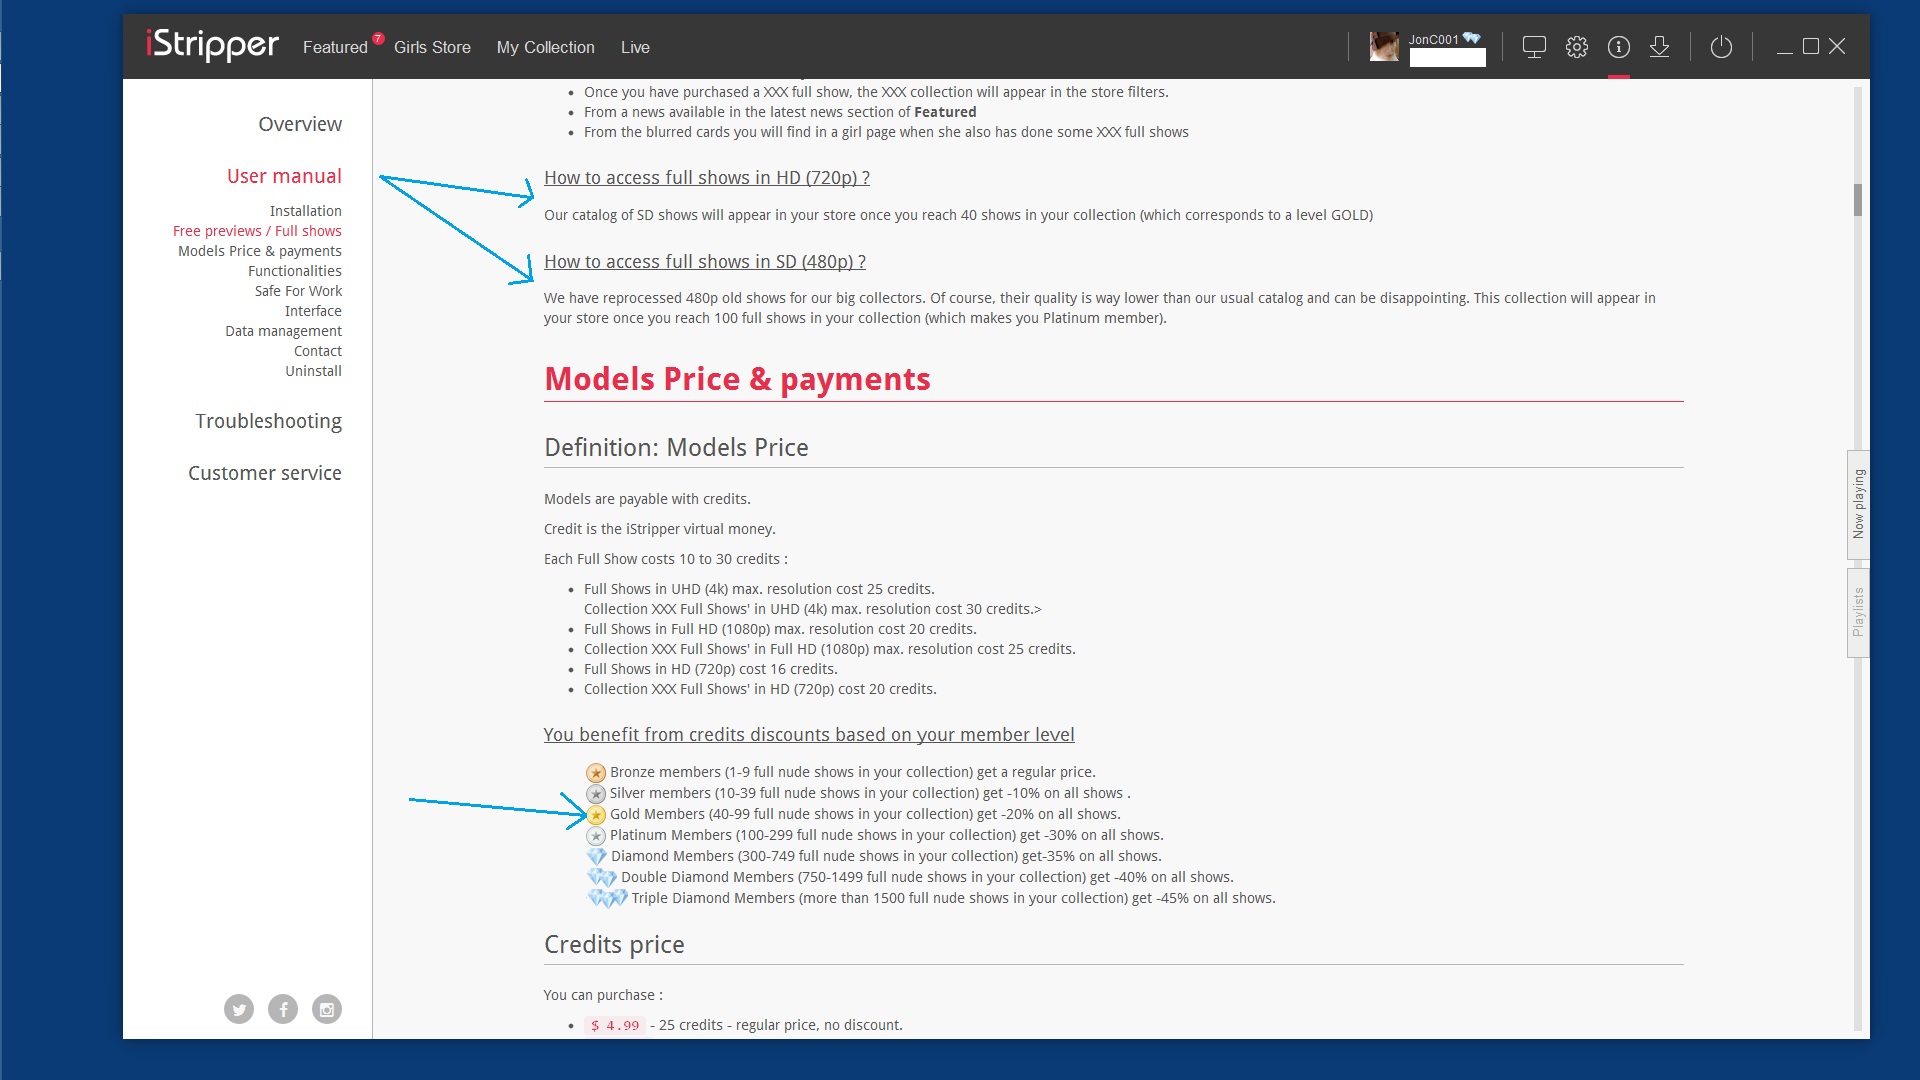This screenshot has width=1920, height=1080.
Task: Switch to Girls Store tab
Action: 432,47
